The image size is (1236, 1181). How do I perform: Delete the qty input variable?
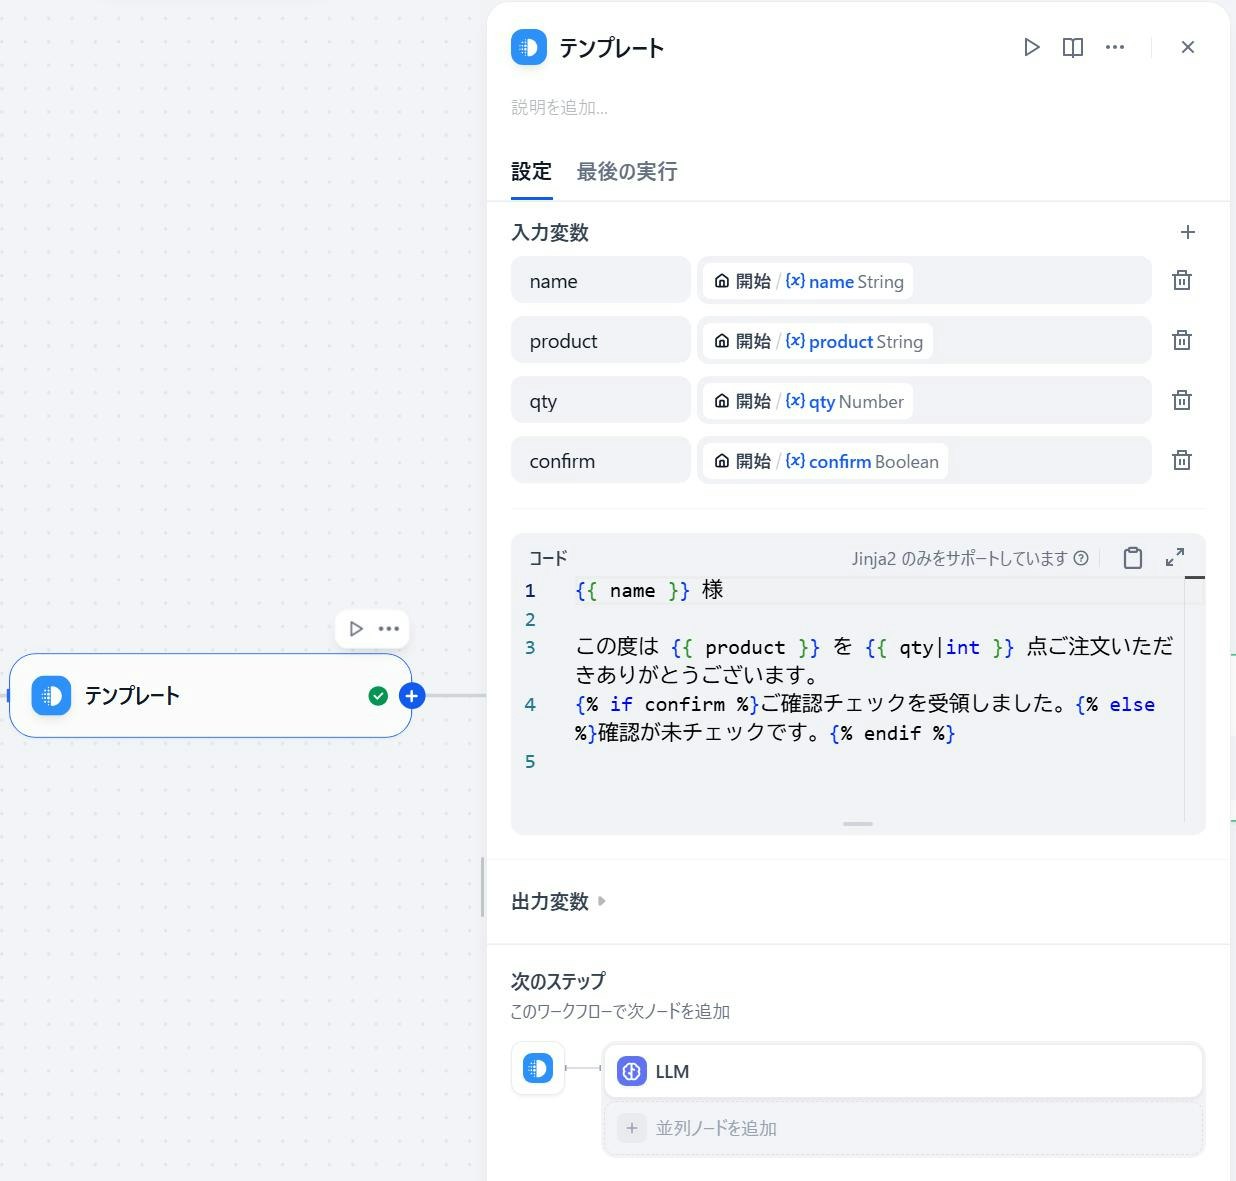pos(1182,401)
